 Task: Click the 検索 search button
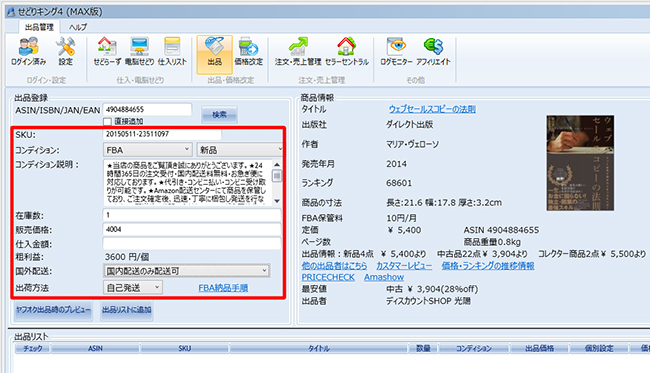click(219, 114)
